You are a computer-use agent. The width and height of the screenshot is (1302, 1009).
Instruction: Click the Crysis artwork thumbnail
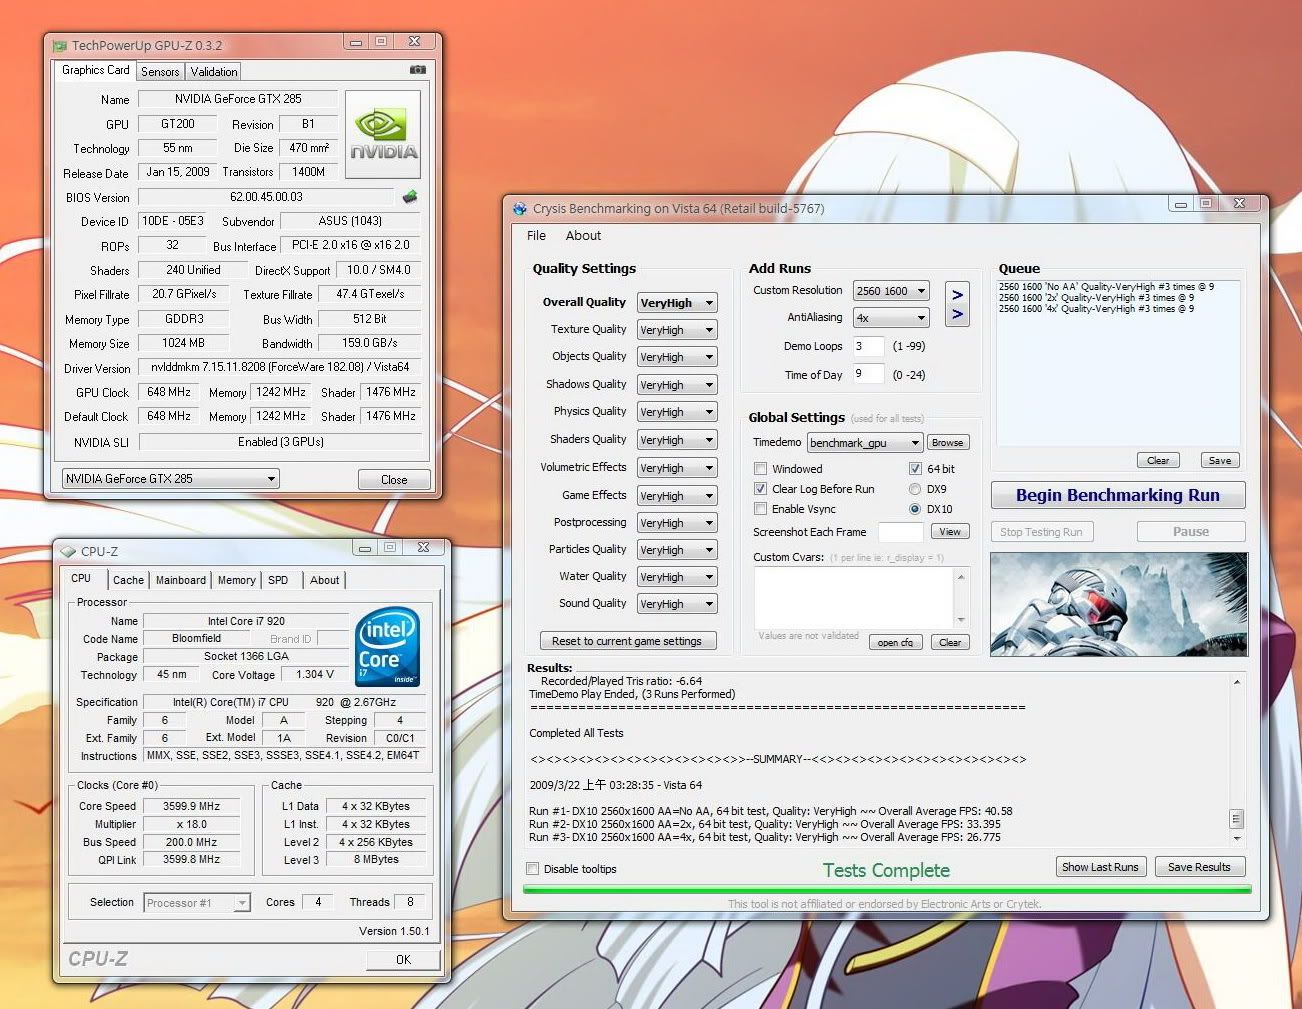click(x=1119, y=604)
